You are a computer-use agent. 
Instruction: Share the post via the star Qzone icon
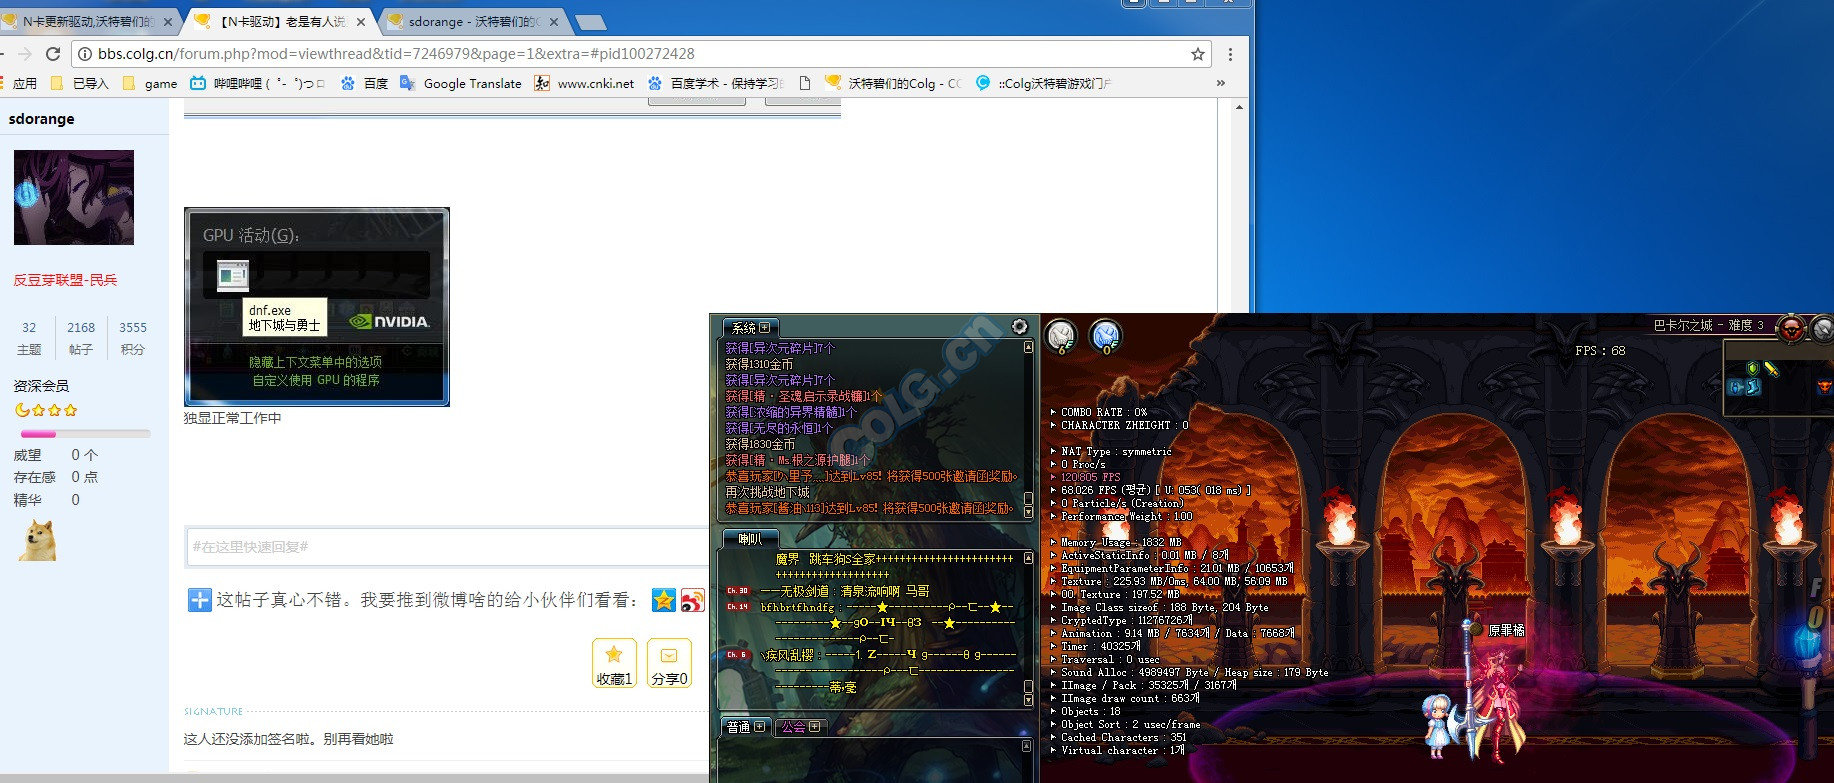(664, 599)
